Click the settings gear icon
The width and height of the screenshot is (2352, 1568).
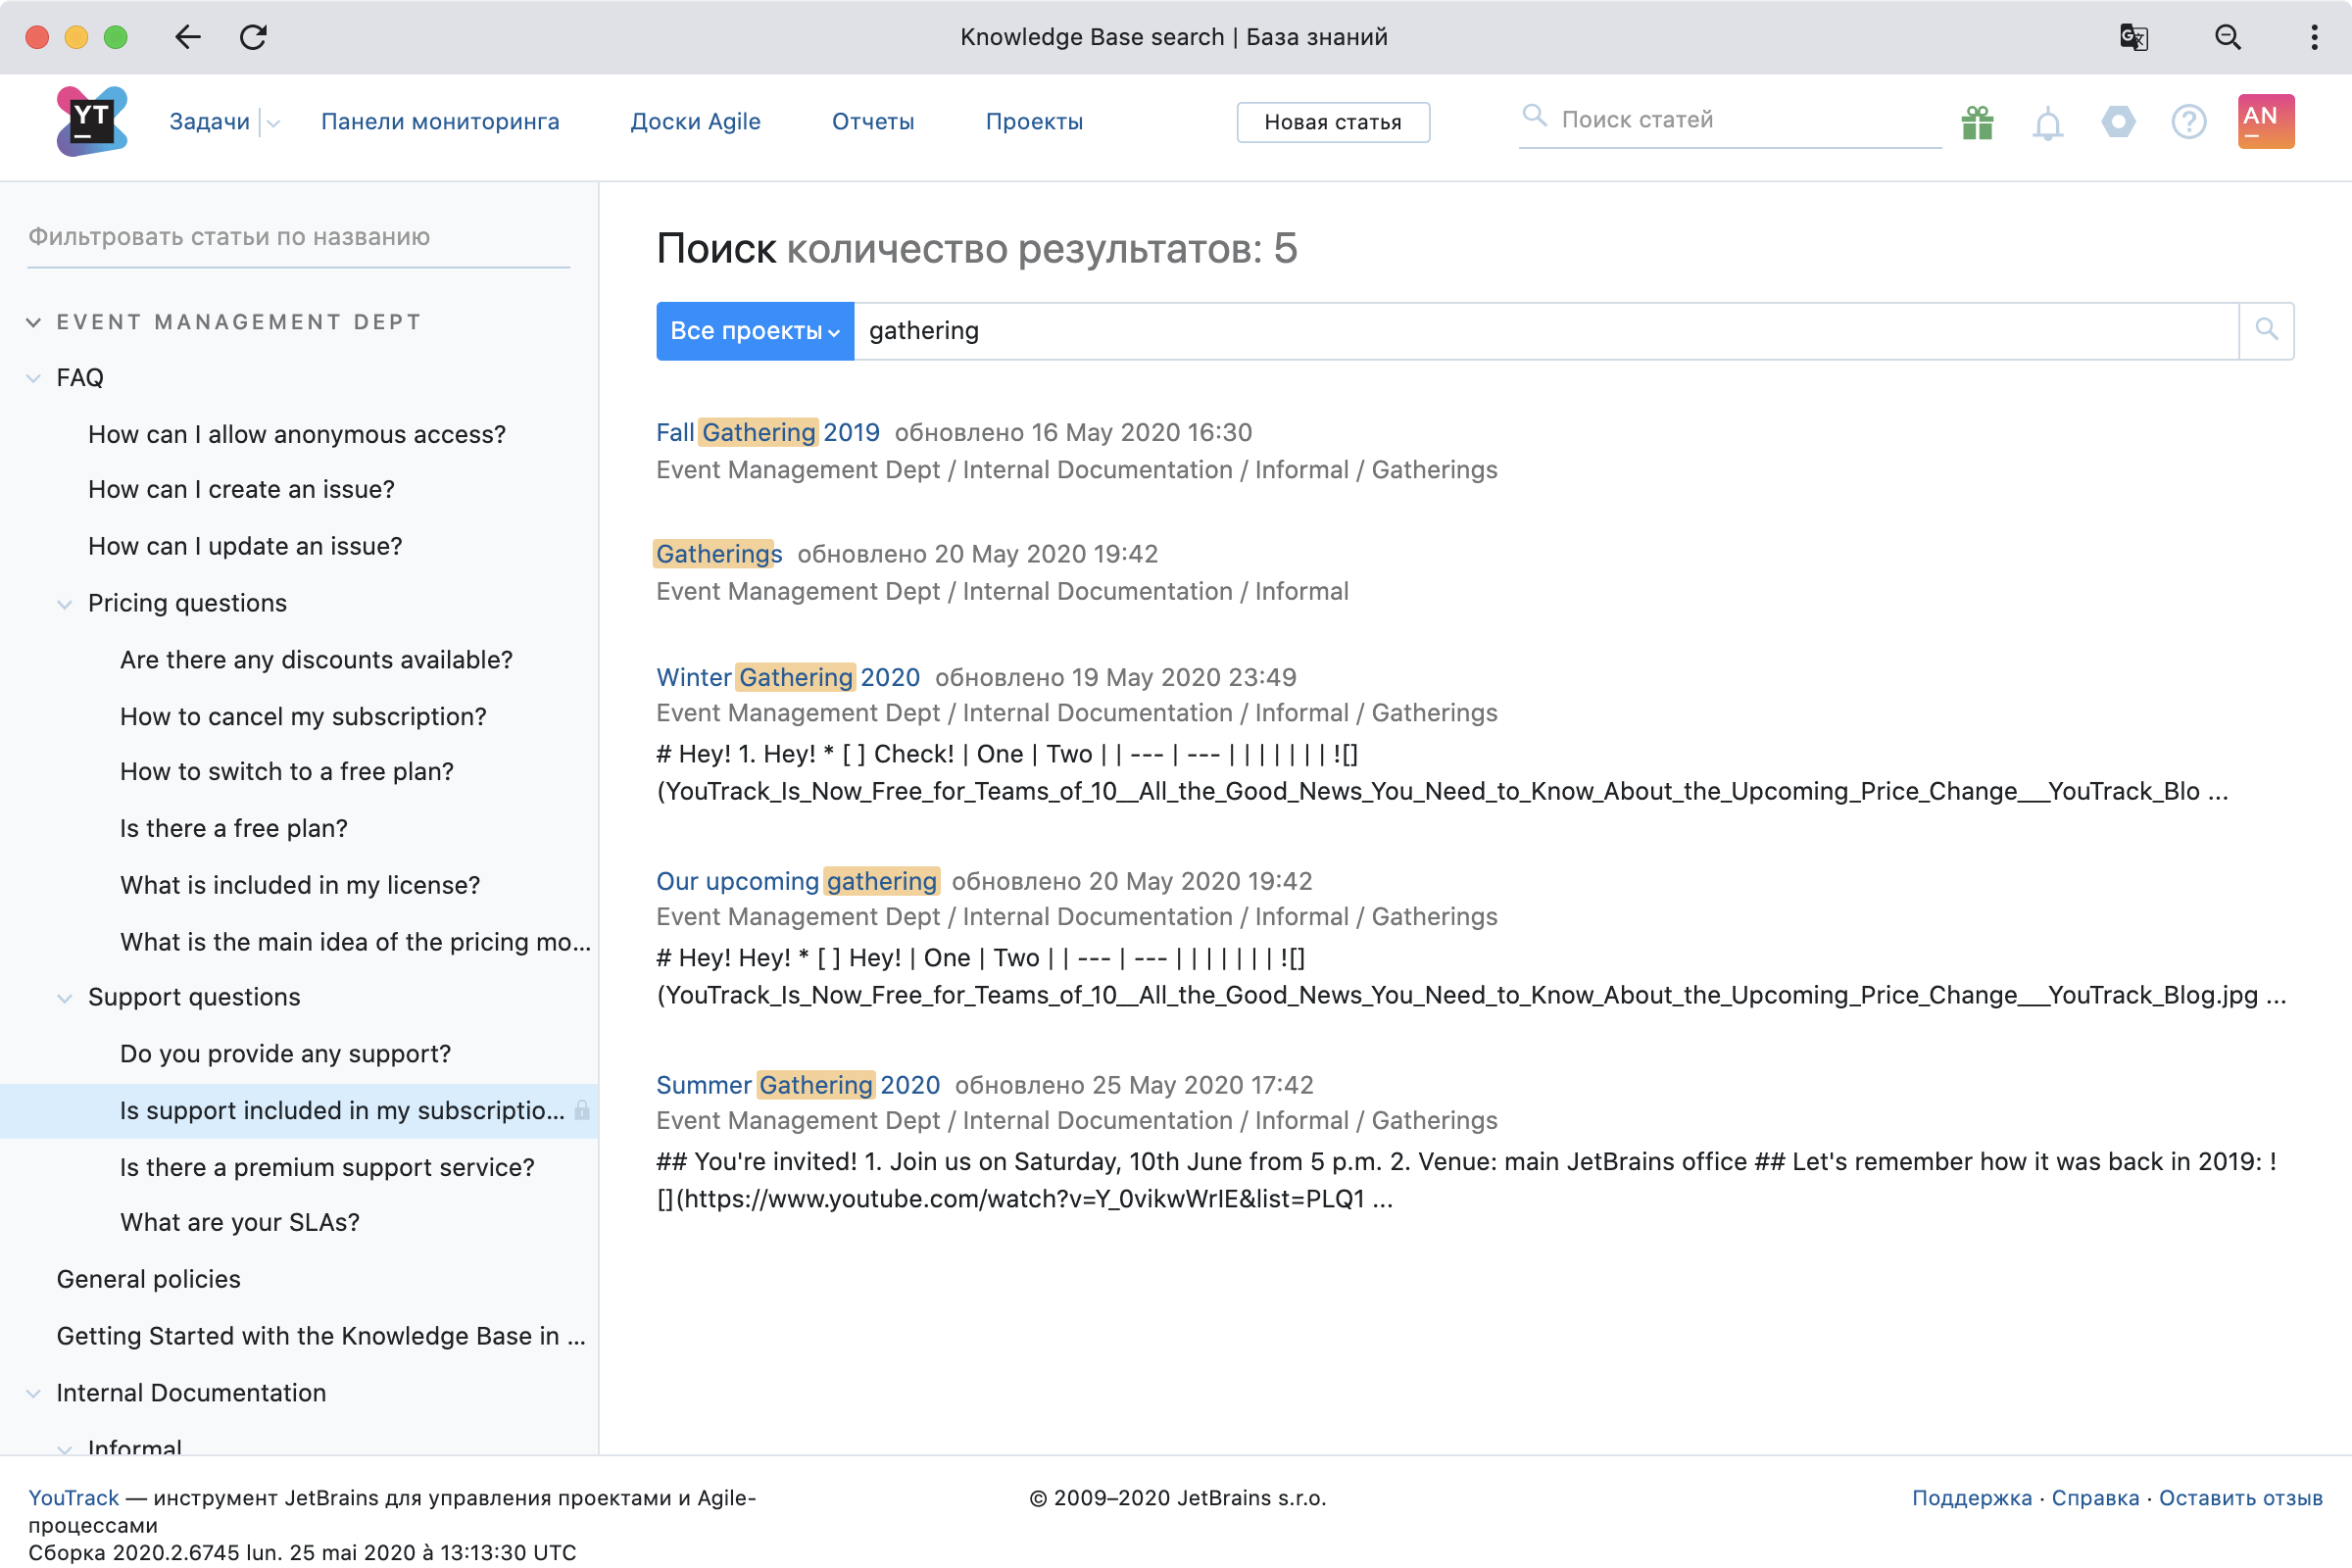(x=2116, y=121)
